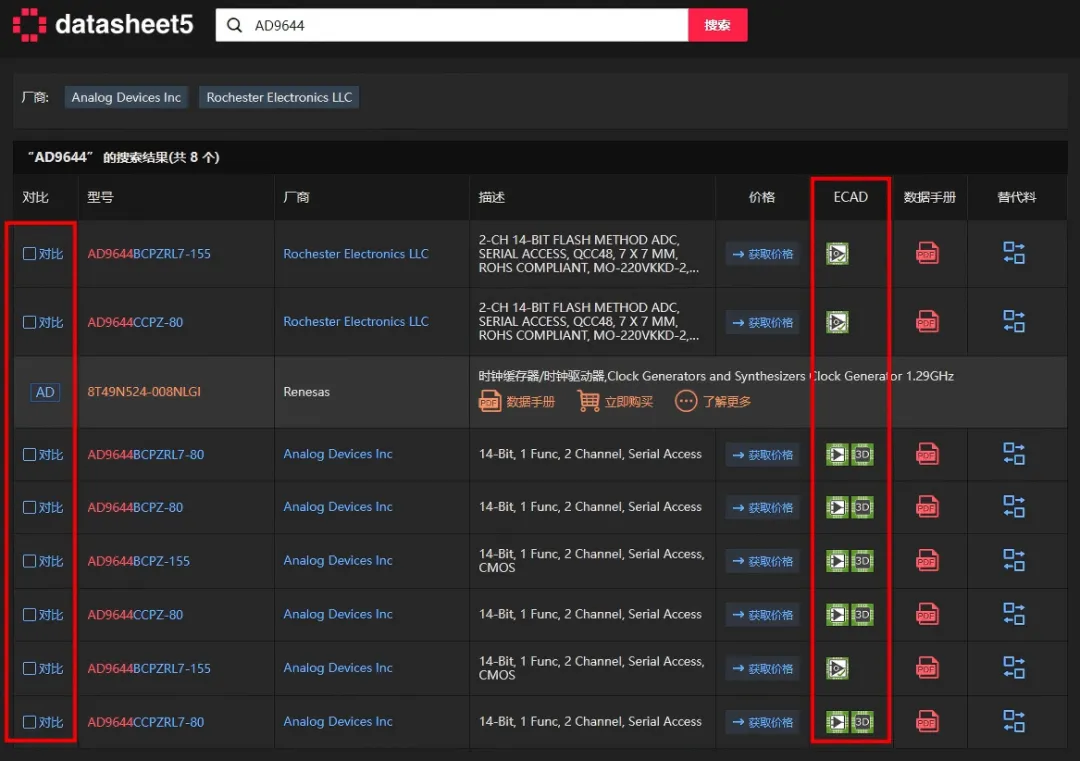Click the ECAD column header

[x=850, y=197]
